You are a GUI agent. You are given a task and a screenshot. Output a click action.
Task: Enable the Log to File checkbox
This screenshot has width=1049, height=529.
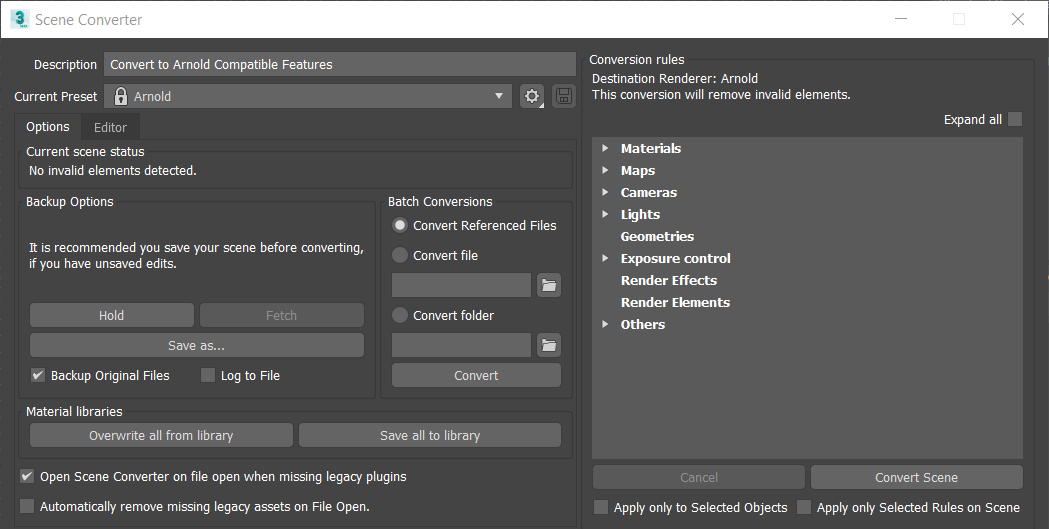click(208, 375)
